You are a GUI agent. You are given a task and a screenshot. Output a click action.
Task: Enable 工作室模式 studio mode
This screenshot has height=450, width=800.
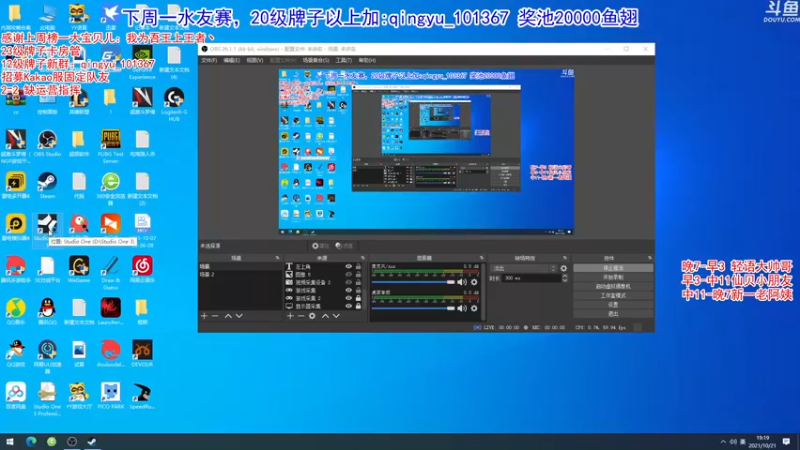pyautogui.click(x=613, y=295)
